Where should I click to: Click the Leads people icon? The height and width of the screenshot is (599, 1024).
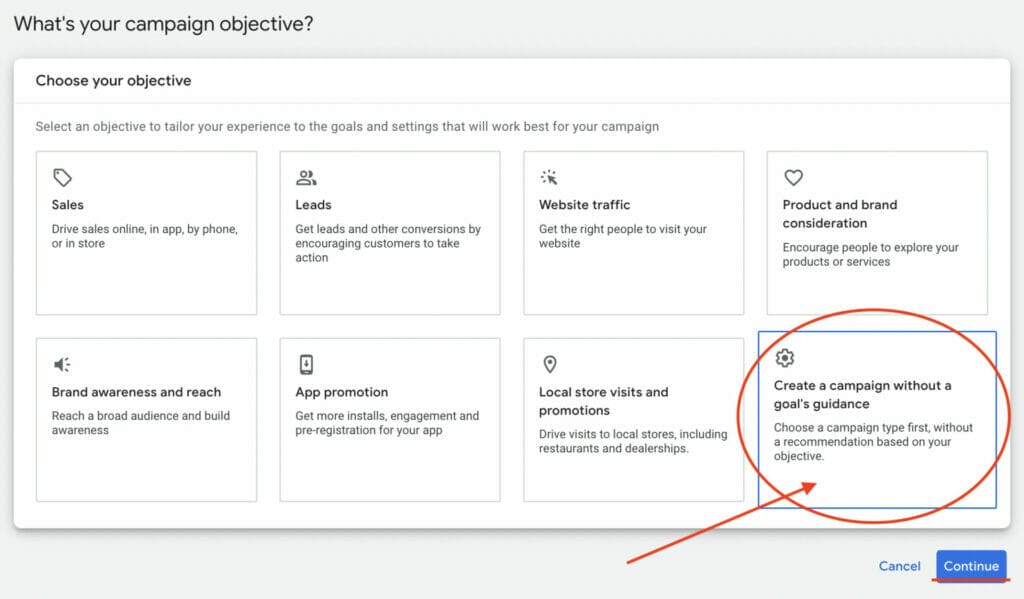306,177
